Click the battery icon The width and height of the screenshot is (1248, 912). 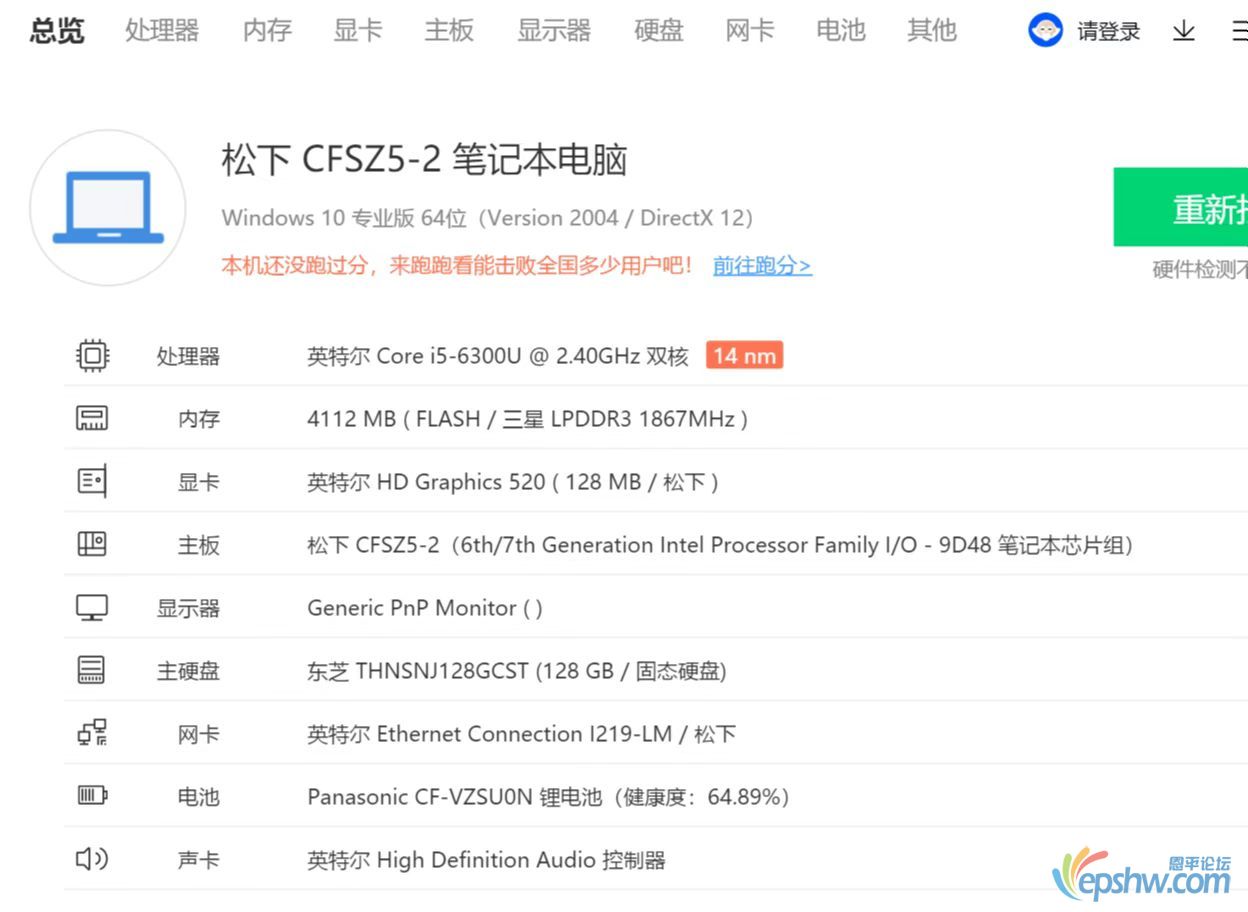click(x=92, y=796)
